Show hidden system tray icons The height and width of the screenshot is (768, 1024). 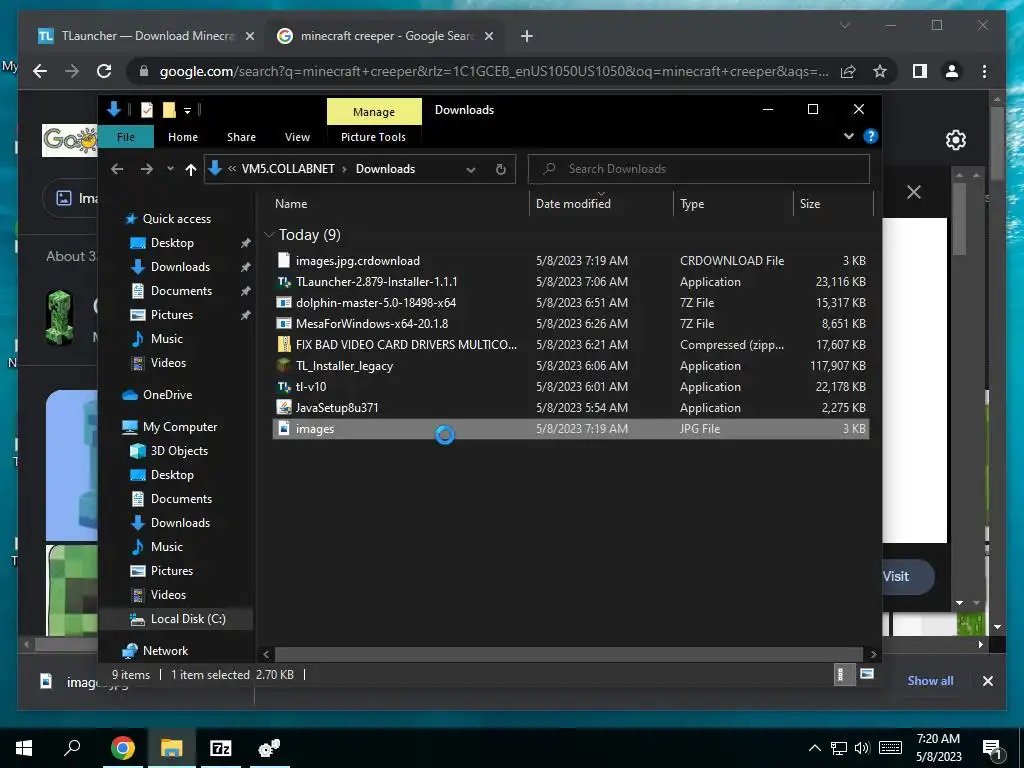tap(815, 748)
